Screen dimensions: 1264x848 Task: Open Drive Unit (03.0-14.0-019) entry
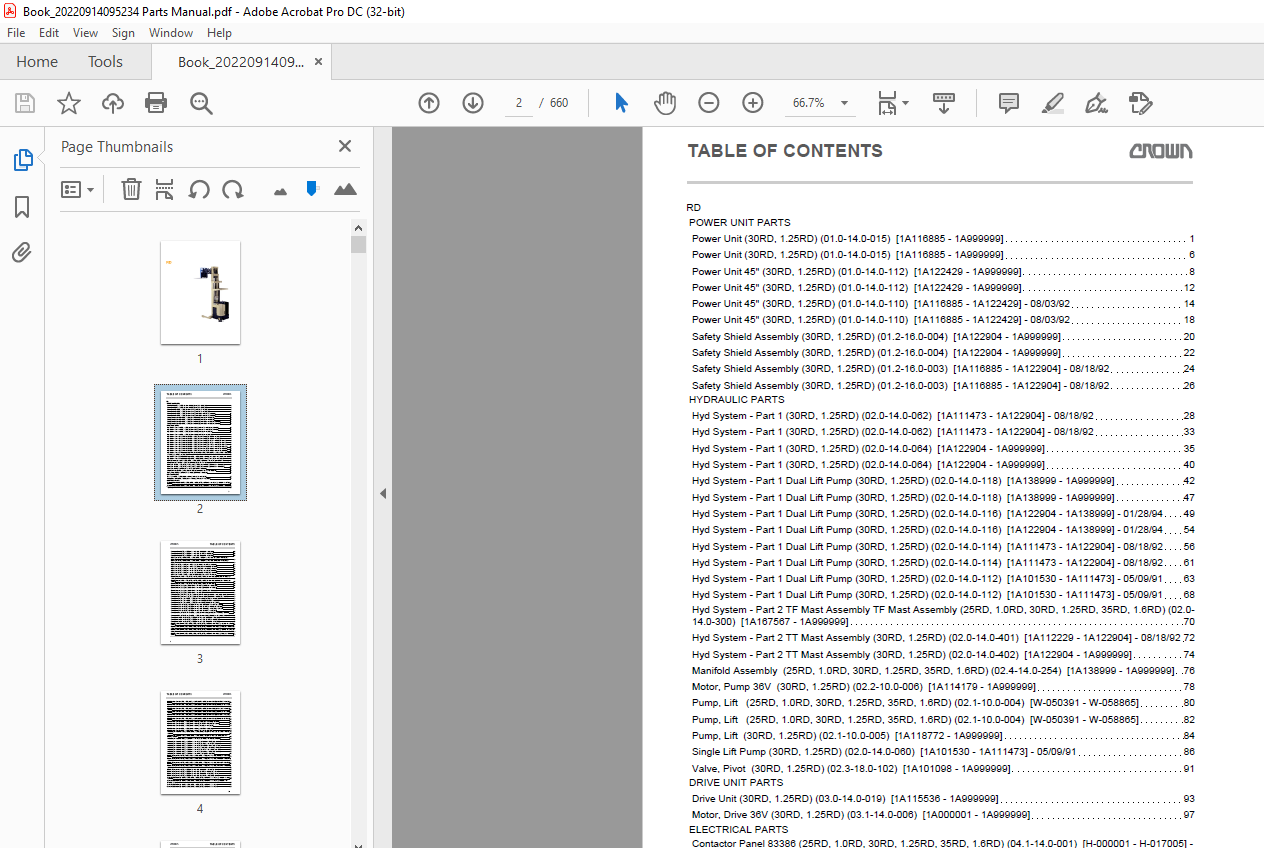(x=943, y=799)
